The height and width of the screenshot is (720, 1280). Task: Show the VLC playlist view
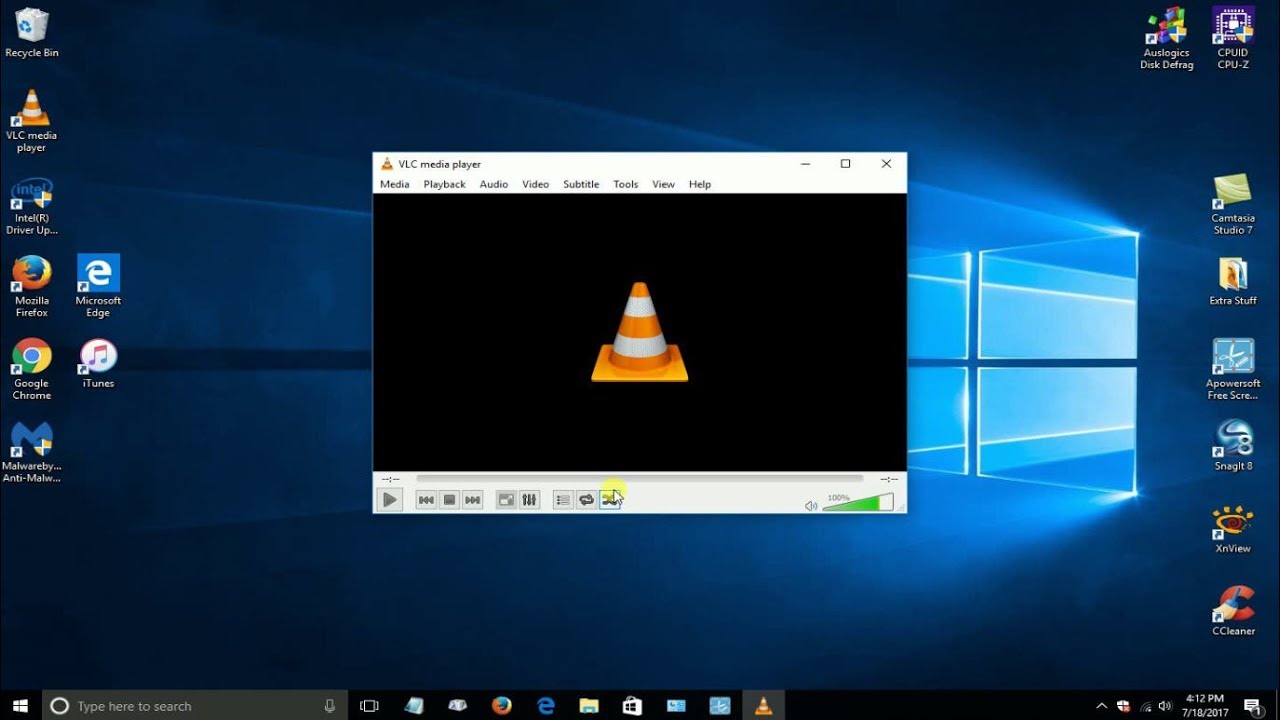coord(563,499)
